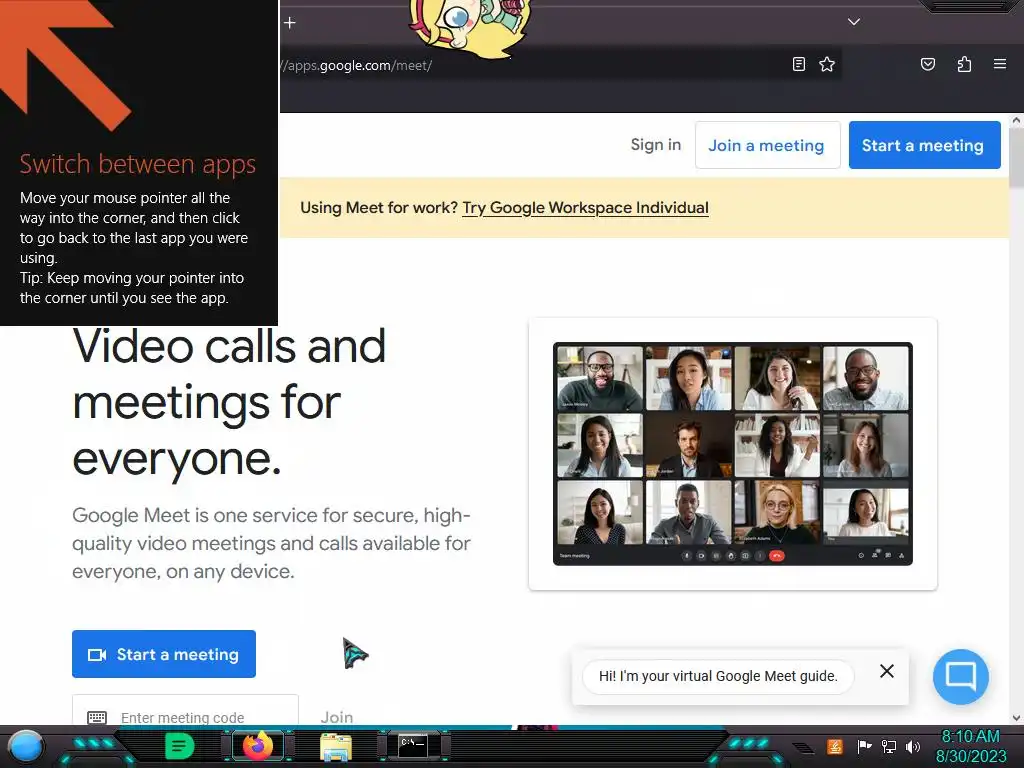The height and width of the screenshot is (768, 1024).
Task: Open Try Google Workspace Individual link
Action: 585,208
